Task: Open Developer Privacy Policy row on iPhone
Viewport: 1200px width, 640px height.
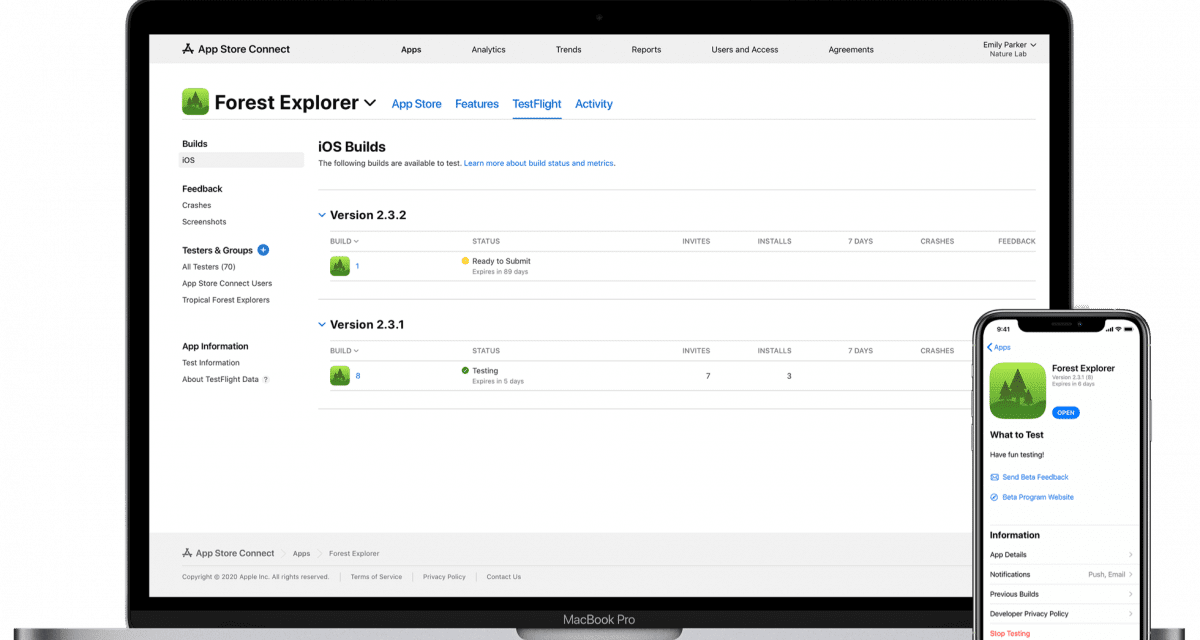Action: click(x=1062, y=613)
